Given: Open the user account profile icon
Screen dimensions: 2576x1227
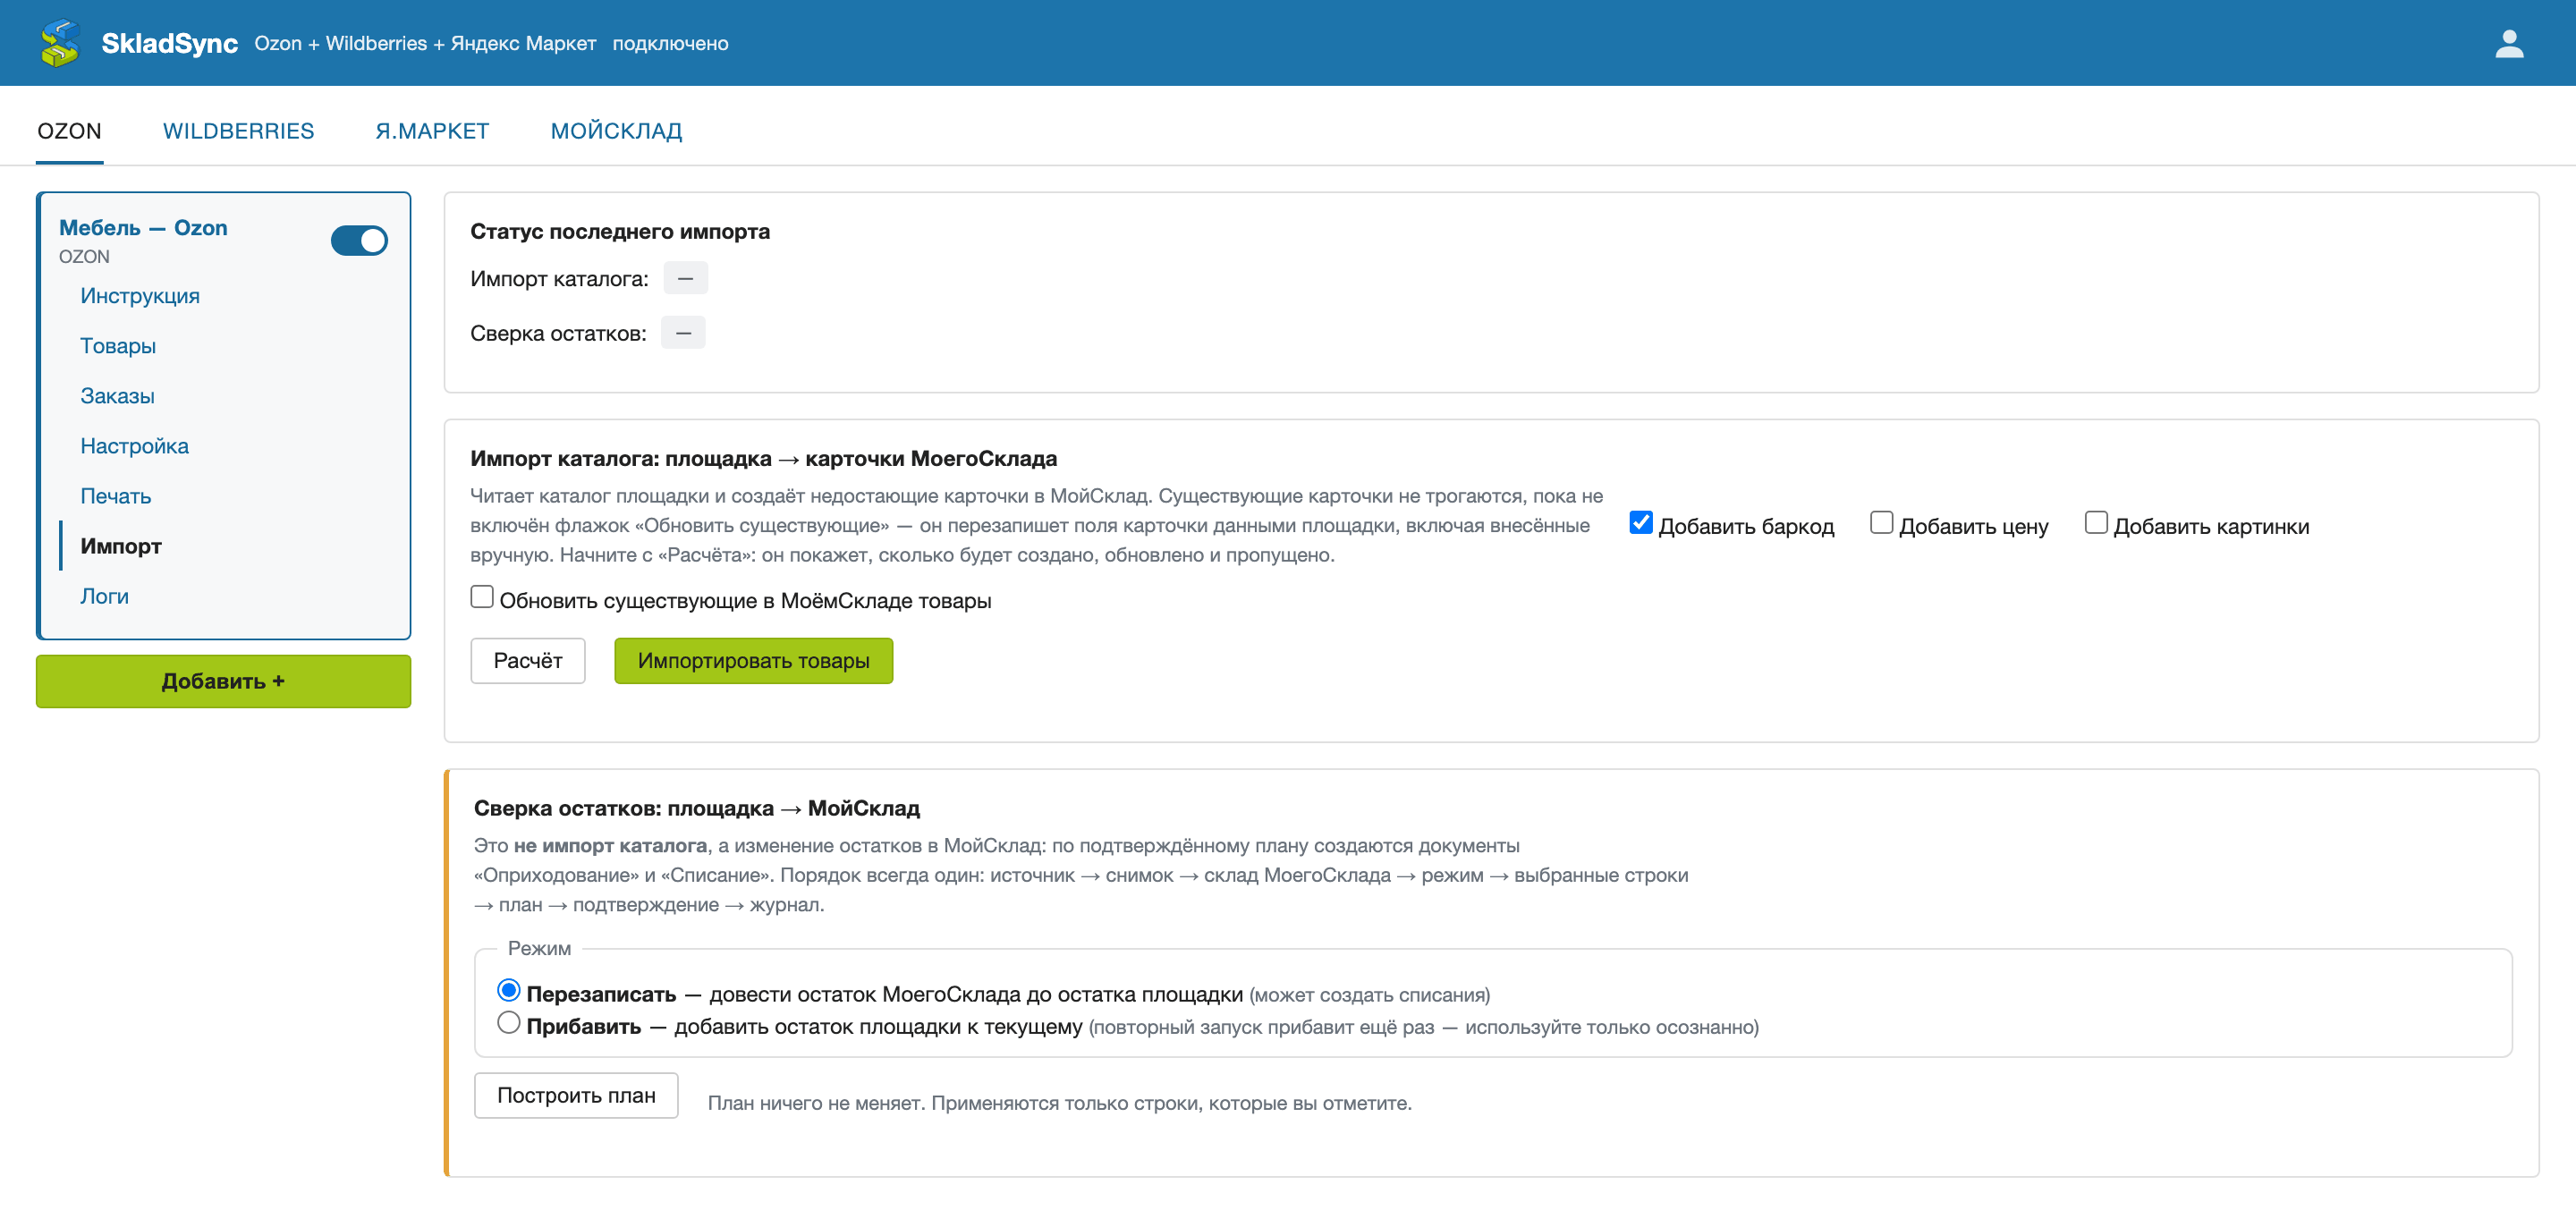Looking at the screenshot, I should point(2509,43).
